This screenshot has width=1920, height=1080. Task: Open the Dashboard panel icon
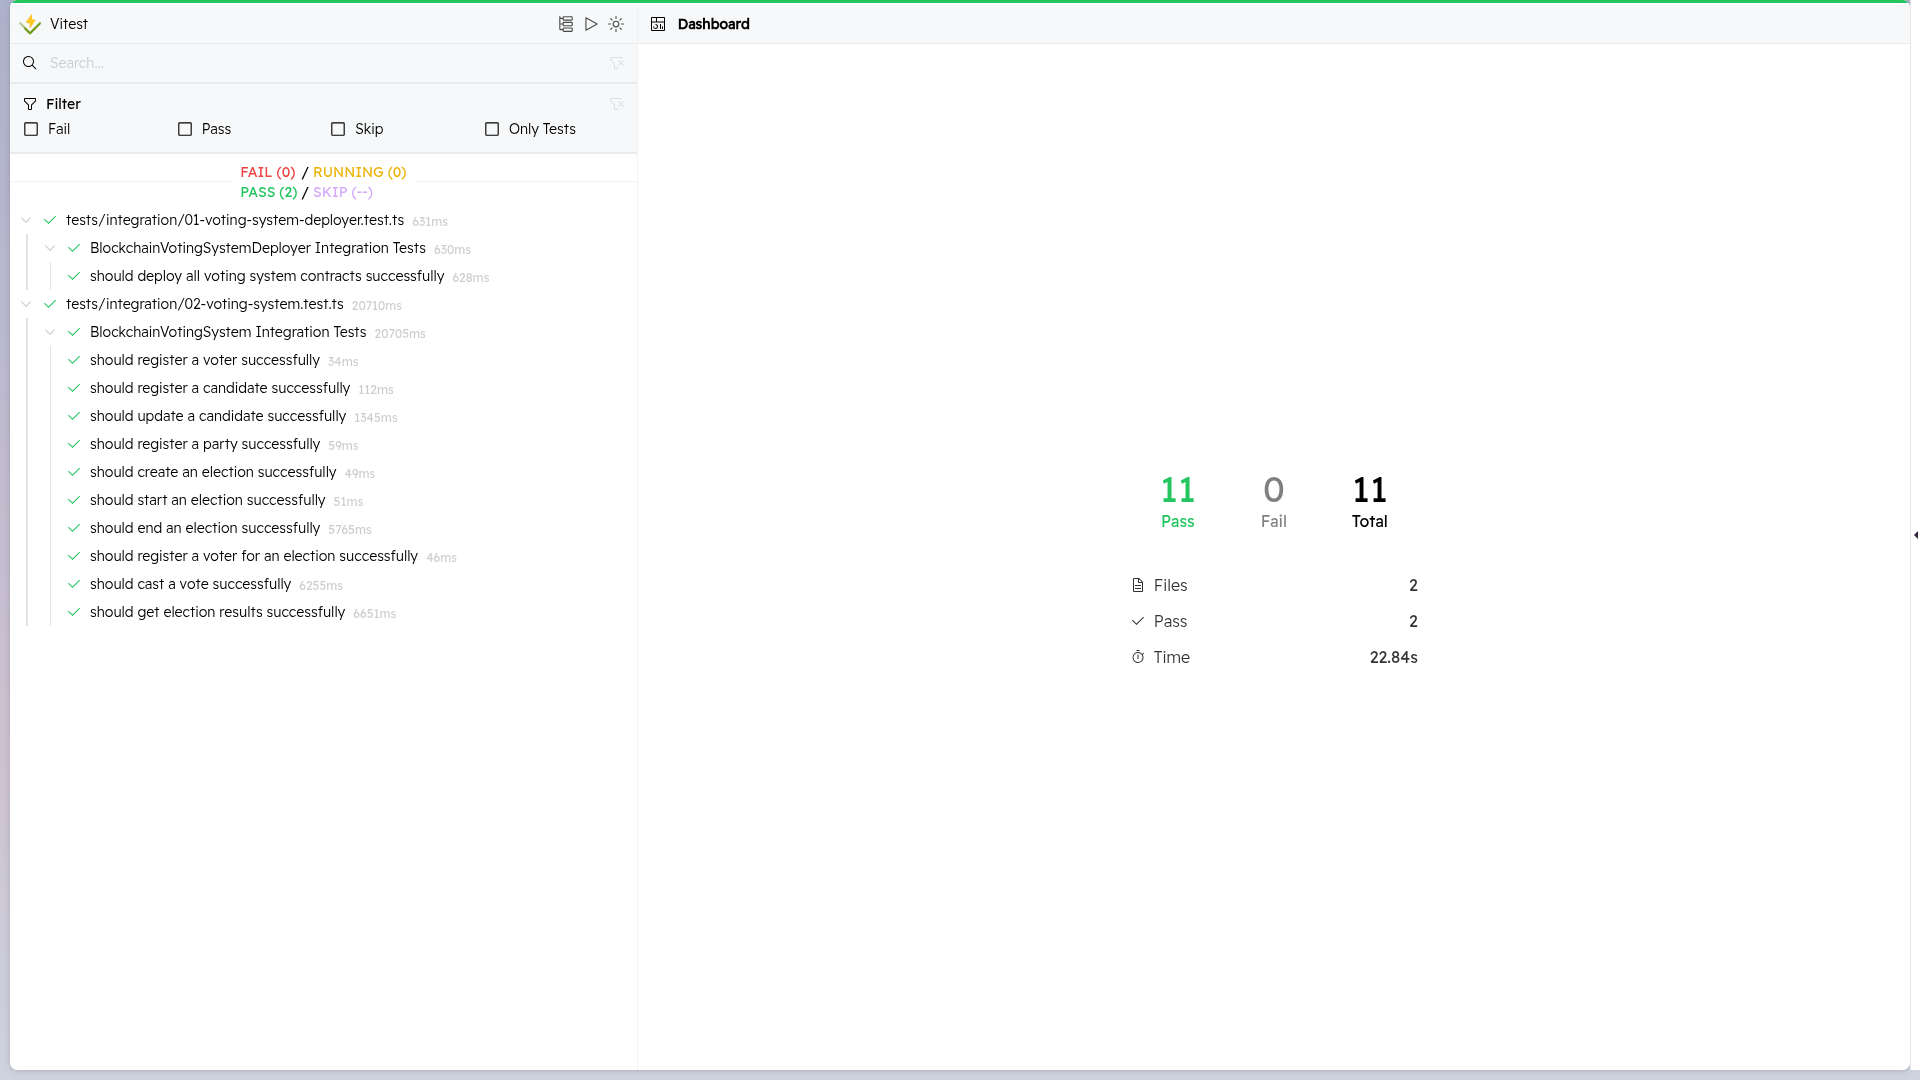(x=659, y=24)
